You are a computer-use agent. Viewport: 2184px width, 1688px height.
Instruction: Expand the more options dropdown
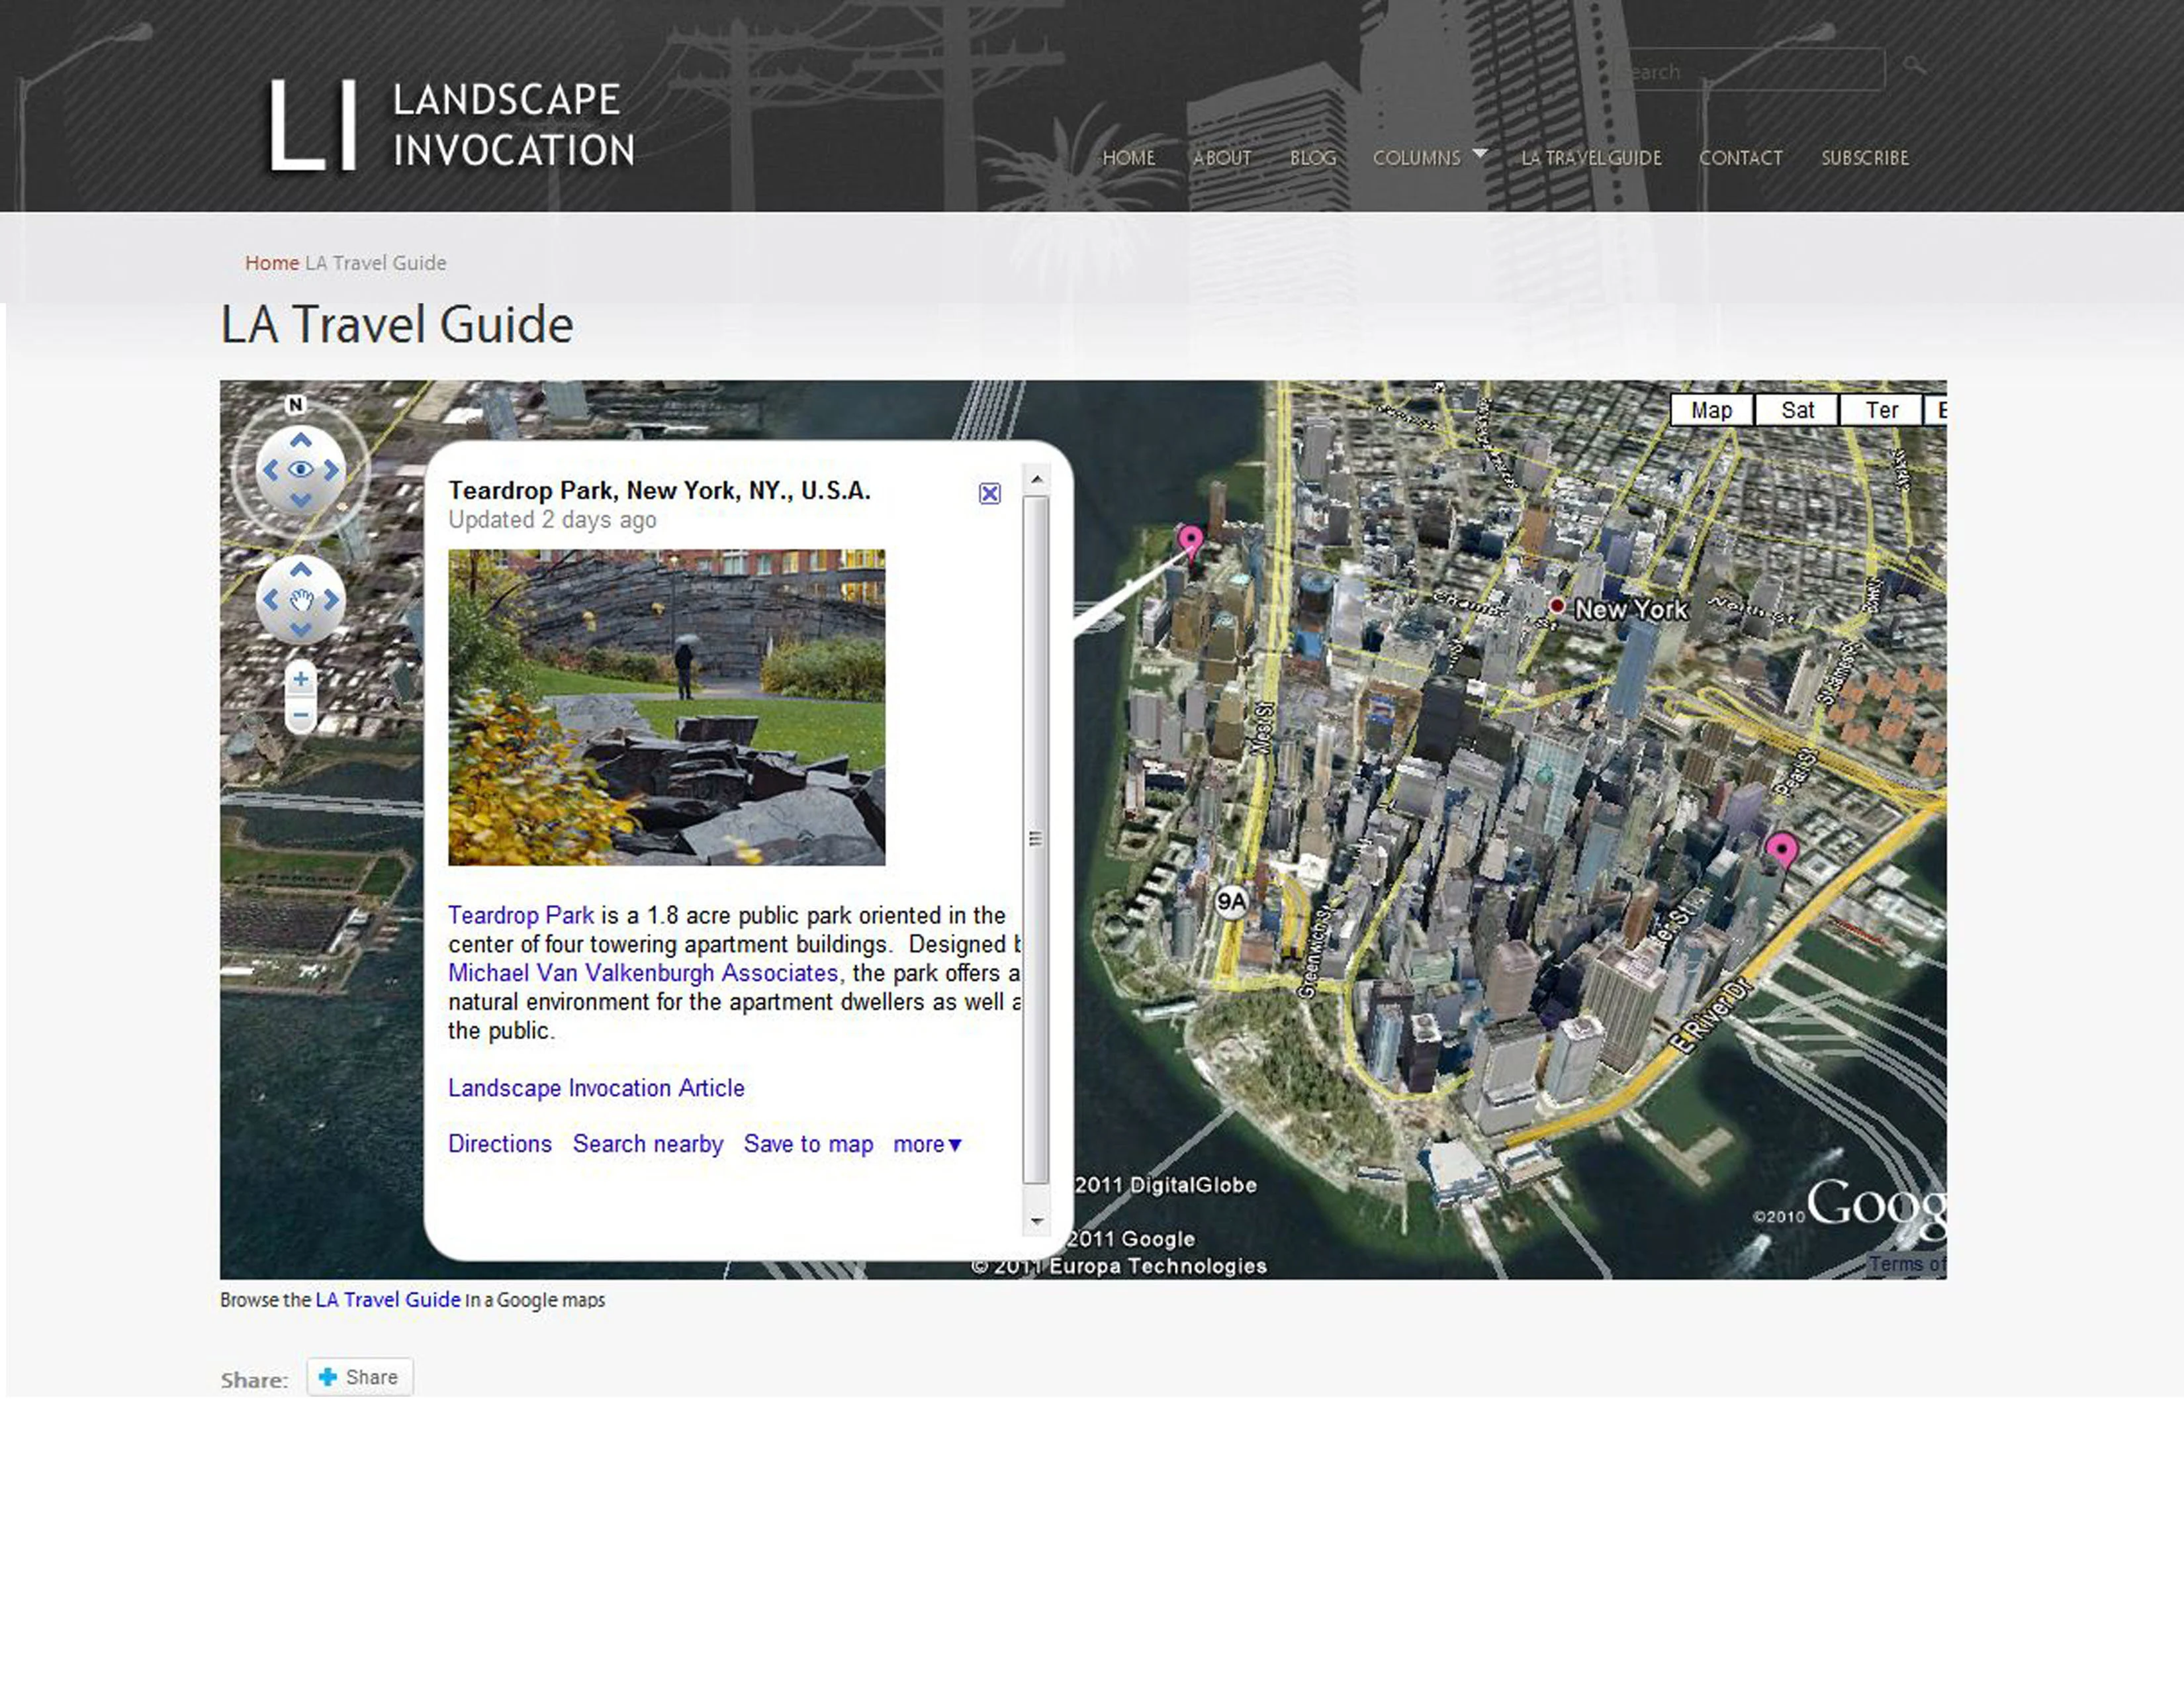click(927, 1144)
